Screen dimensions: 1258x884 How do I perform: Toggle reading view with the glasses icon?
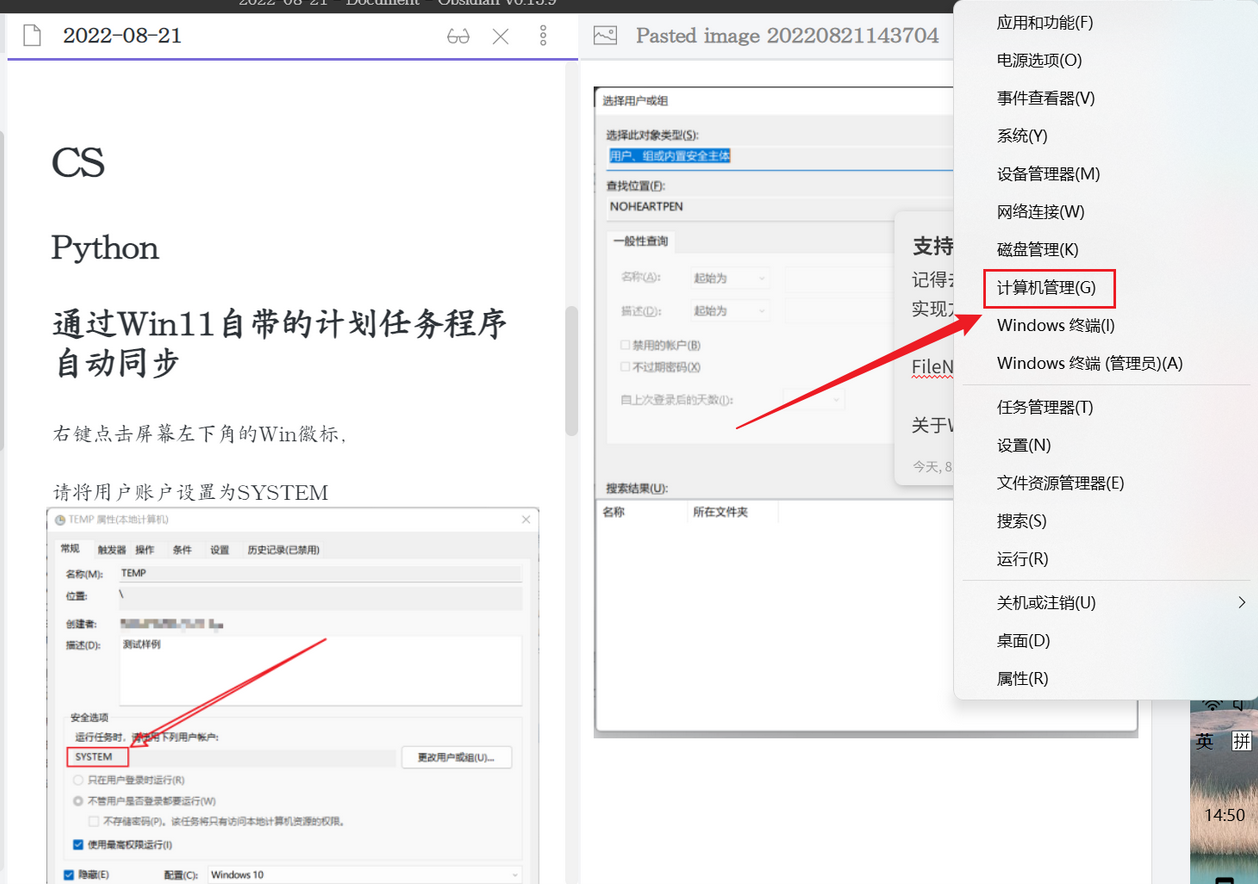click(x=458, y=37)
